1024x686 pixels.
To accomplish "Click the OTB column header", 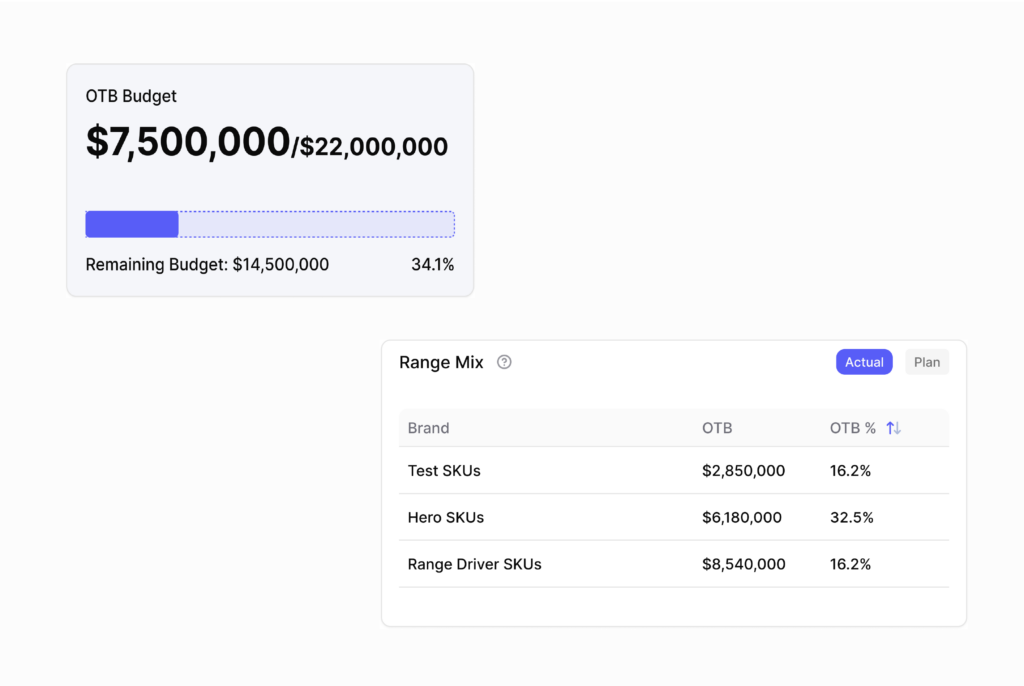I will tap(717, 428).
